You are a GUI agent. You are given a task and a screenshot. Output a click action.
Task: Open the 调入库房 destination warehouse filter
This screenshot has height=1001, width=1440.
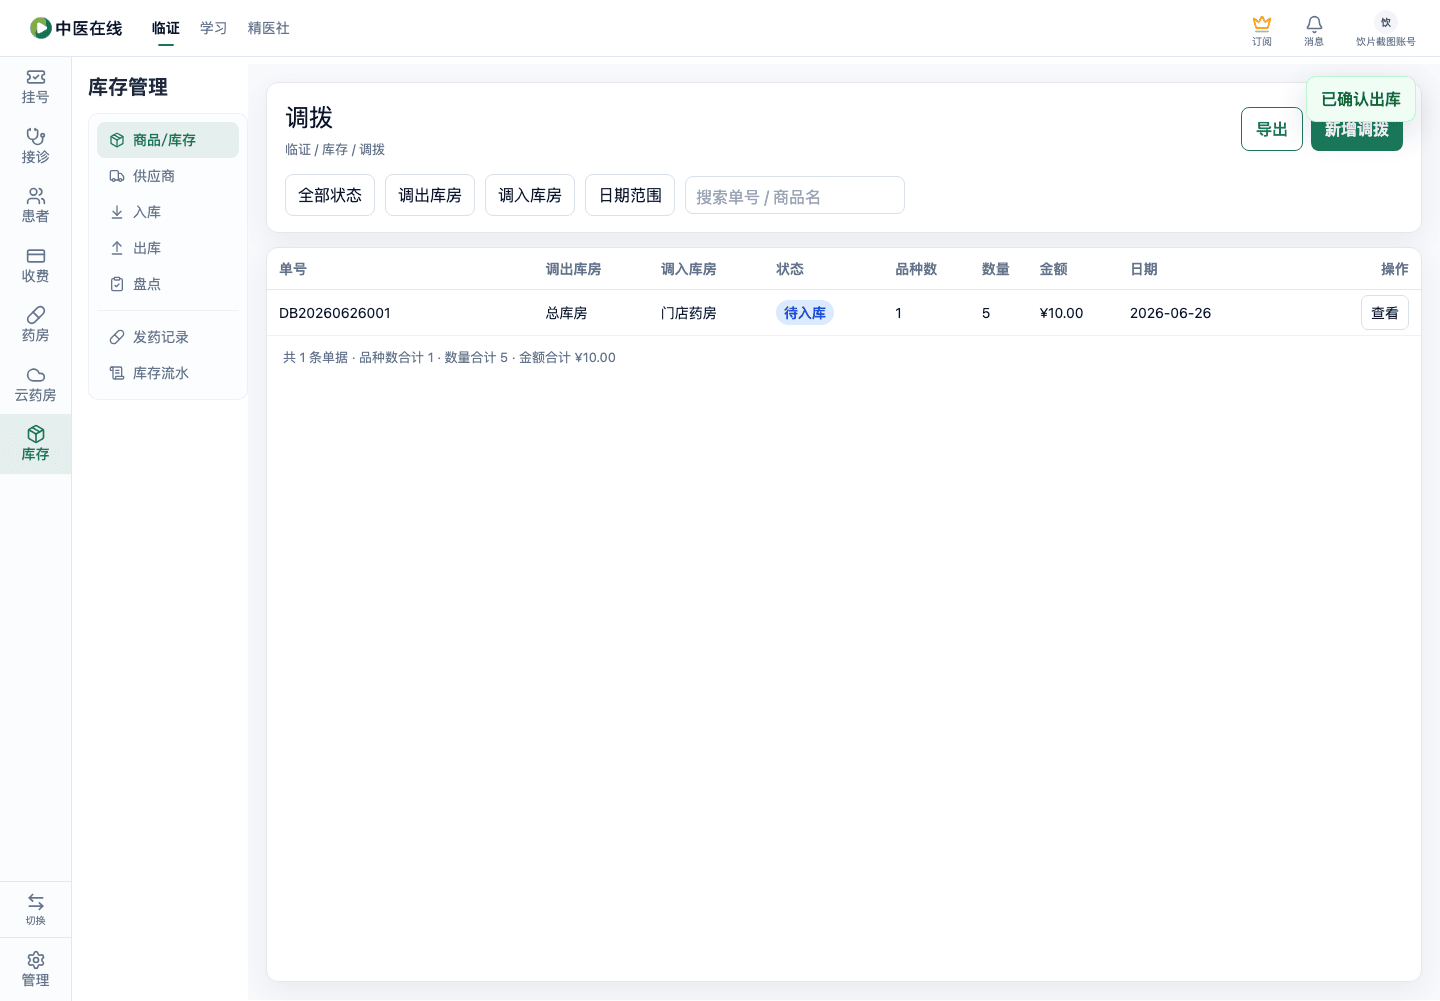coord(530,195)
